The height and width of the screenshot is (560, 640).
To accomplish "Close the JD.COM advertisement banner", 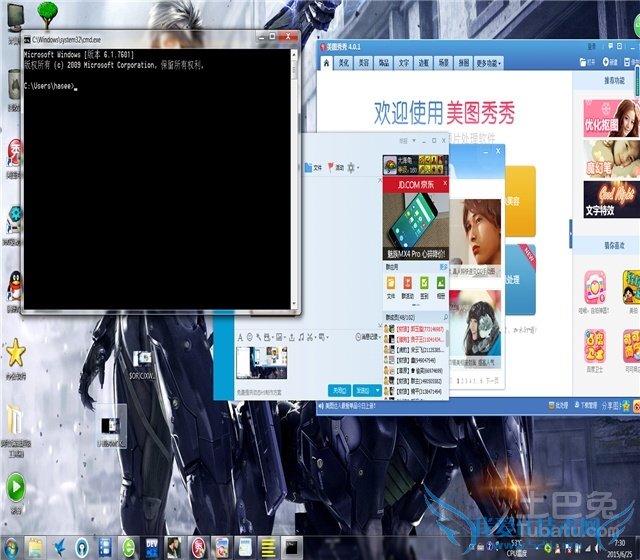I will 445,184.
